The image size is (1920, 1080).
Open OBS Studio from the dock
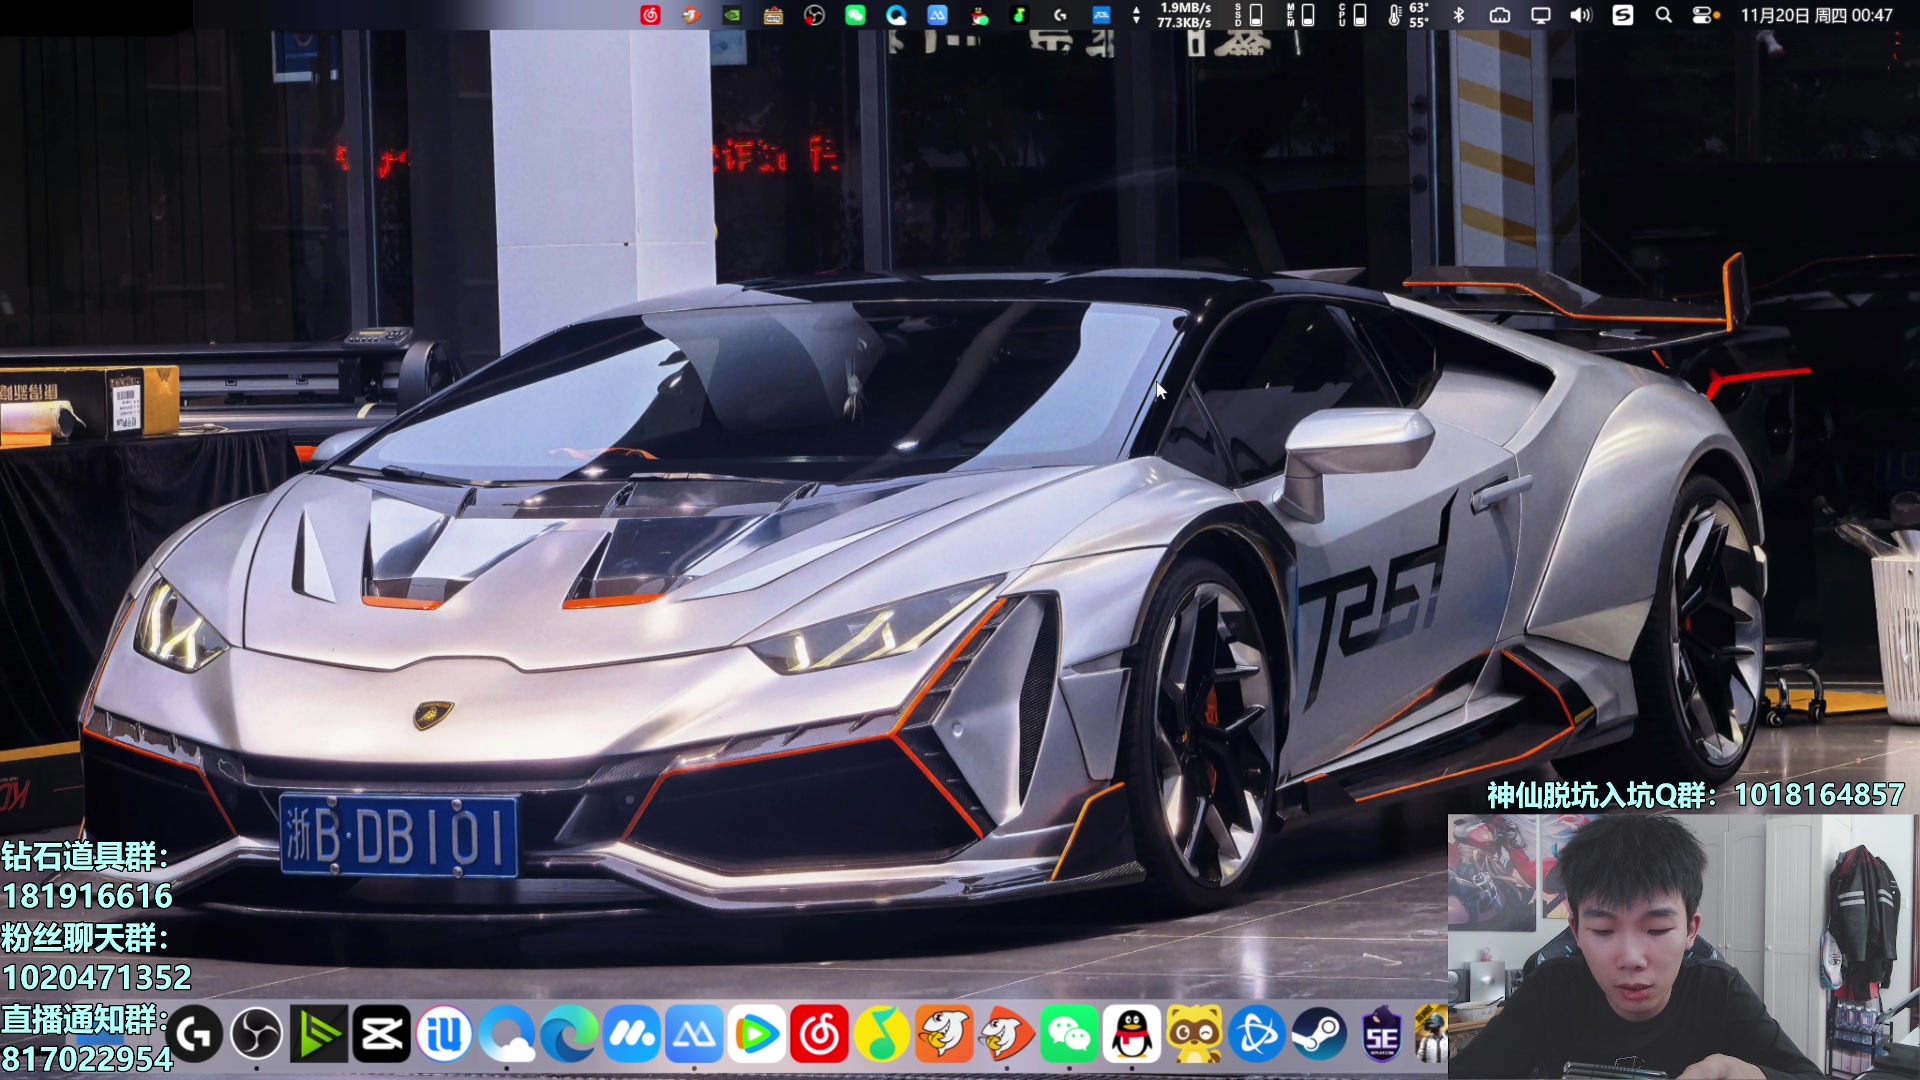pos(257,1034)
